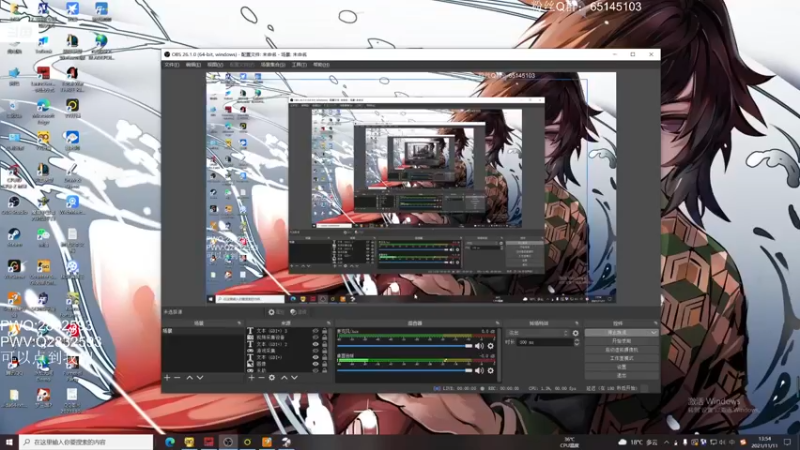Open the transition properties gear beside 淡出
The width and height of the screenshot is (800, 450).
tap(576, 333)
